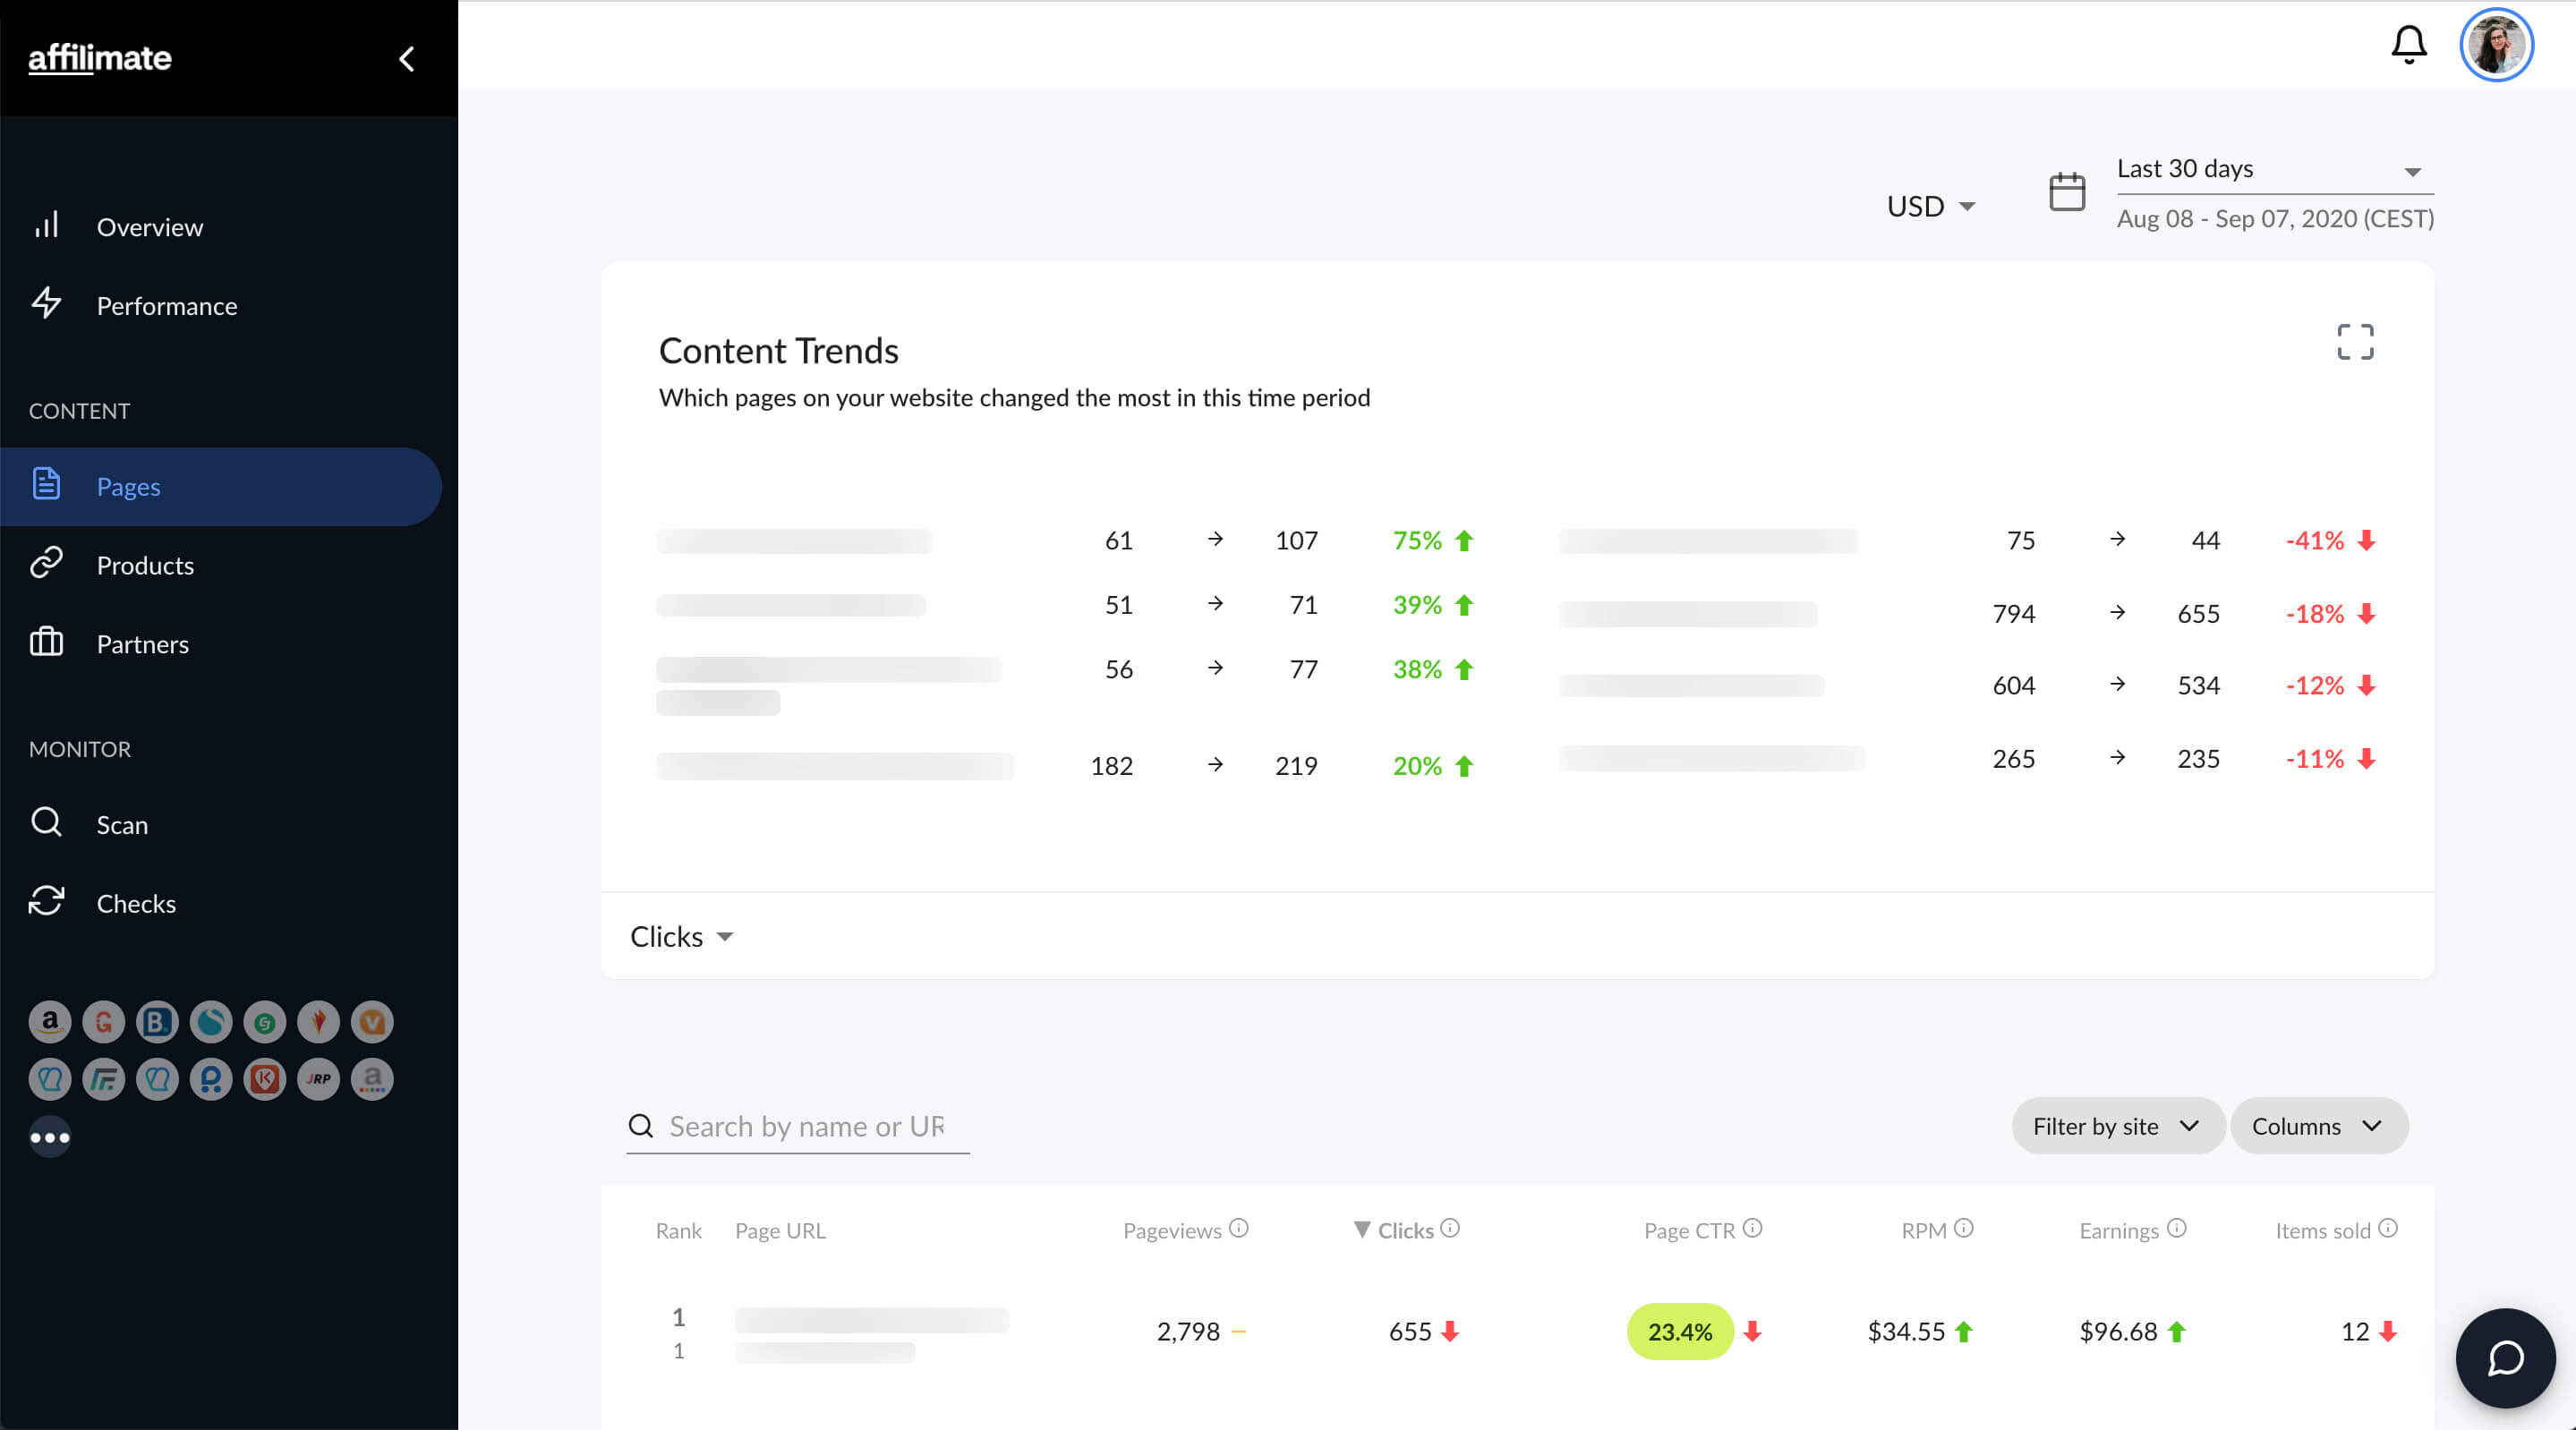Click the Performance icon in sidebar
Screen dimensions: 2576x1430
pyautogui.click(x=49, y=302)
